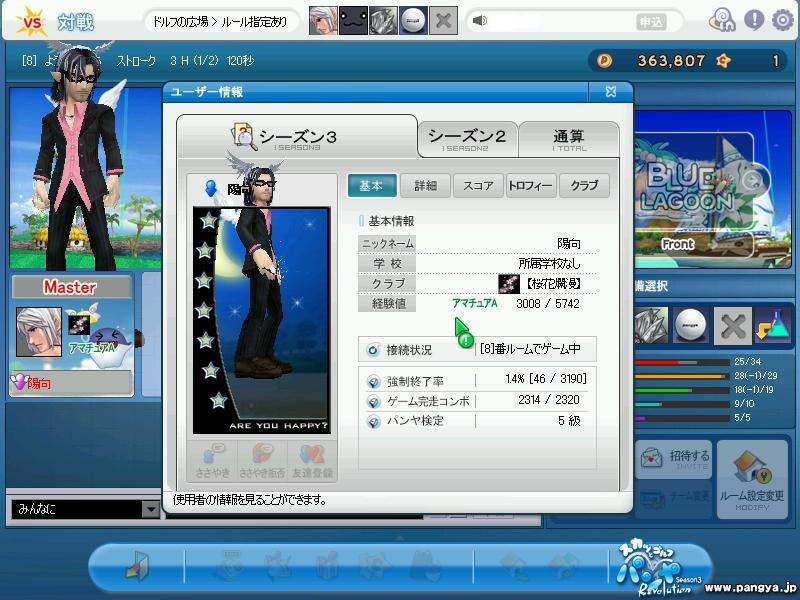The width and height of the screenshot is (800, 600).
Task: Click the orange control stat bar 28(-1)/29
Action: click(x=682, y=377)
